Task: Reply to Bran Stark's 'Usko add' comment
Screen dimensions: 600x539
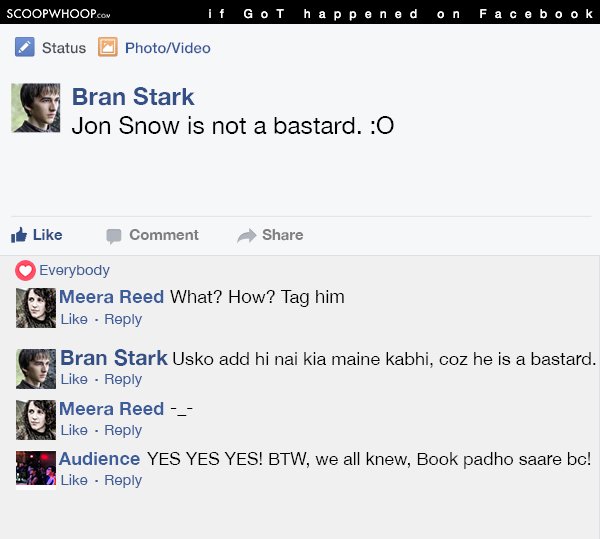Action: [123, 379]
